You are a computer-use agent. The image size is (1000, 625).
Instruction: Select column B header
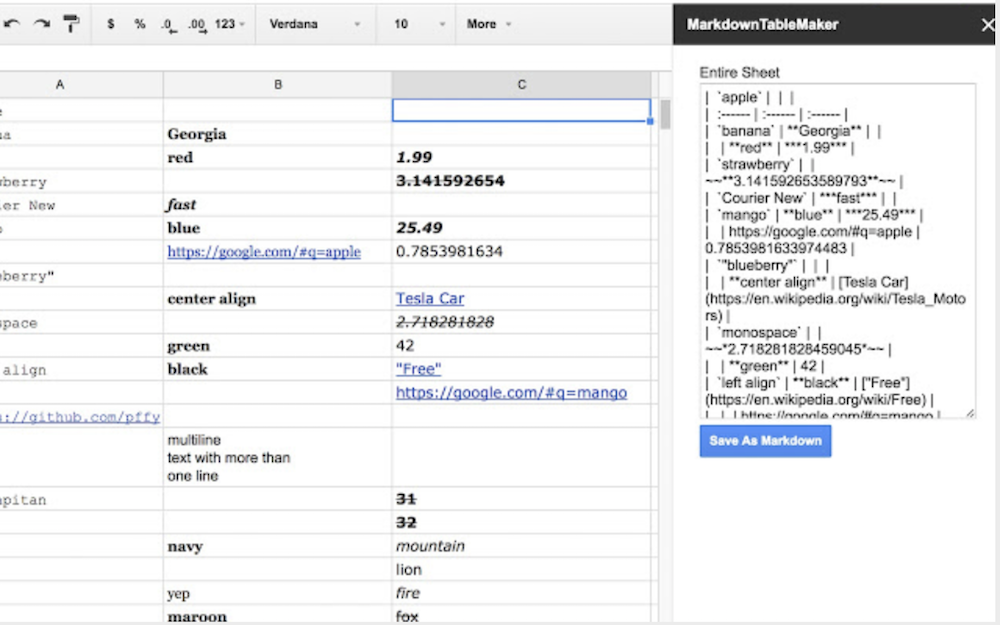(278, 85)
